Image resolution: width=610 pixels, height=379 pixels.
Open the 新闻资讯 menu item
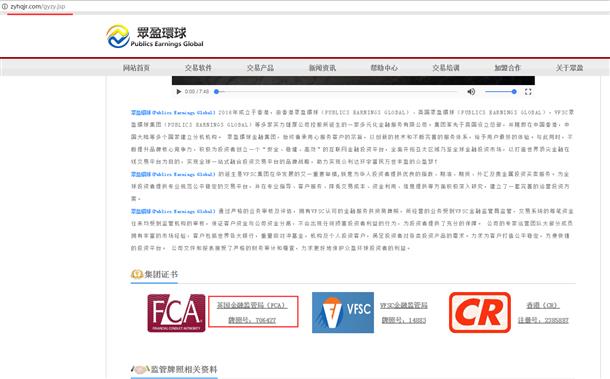click(x=322, y=68)
